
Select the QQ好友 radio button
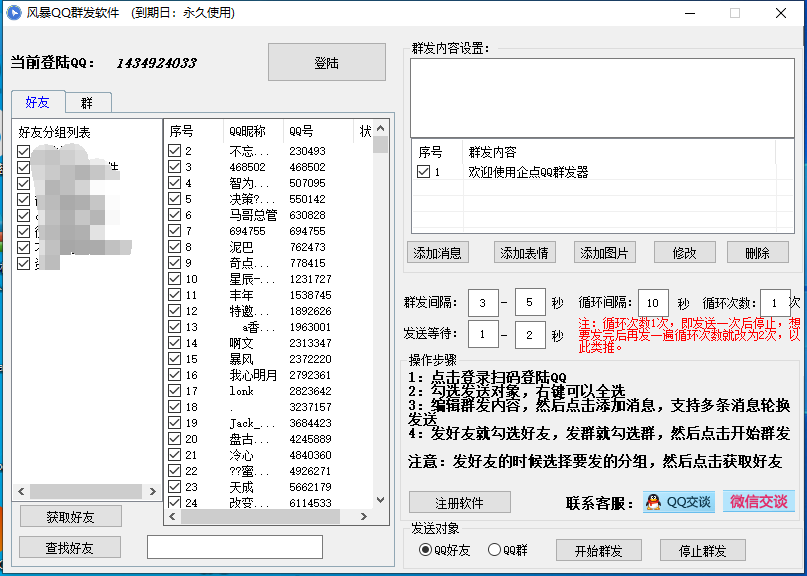coord(425,550)
